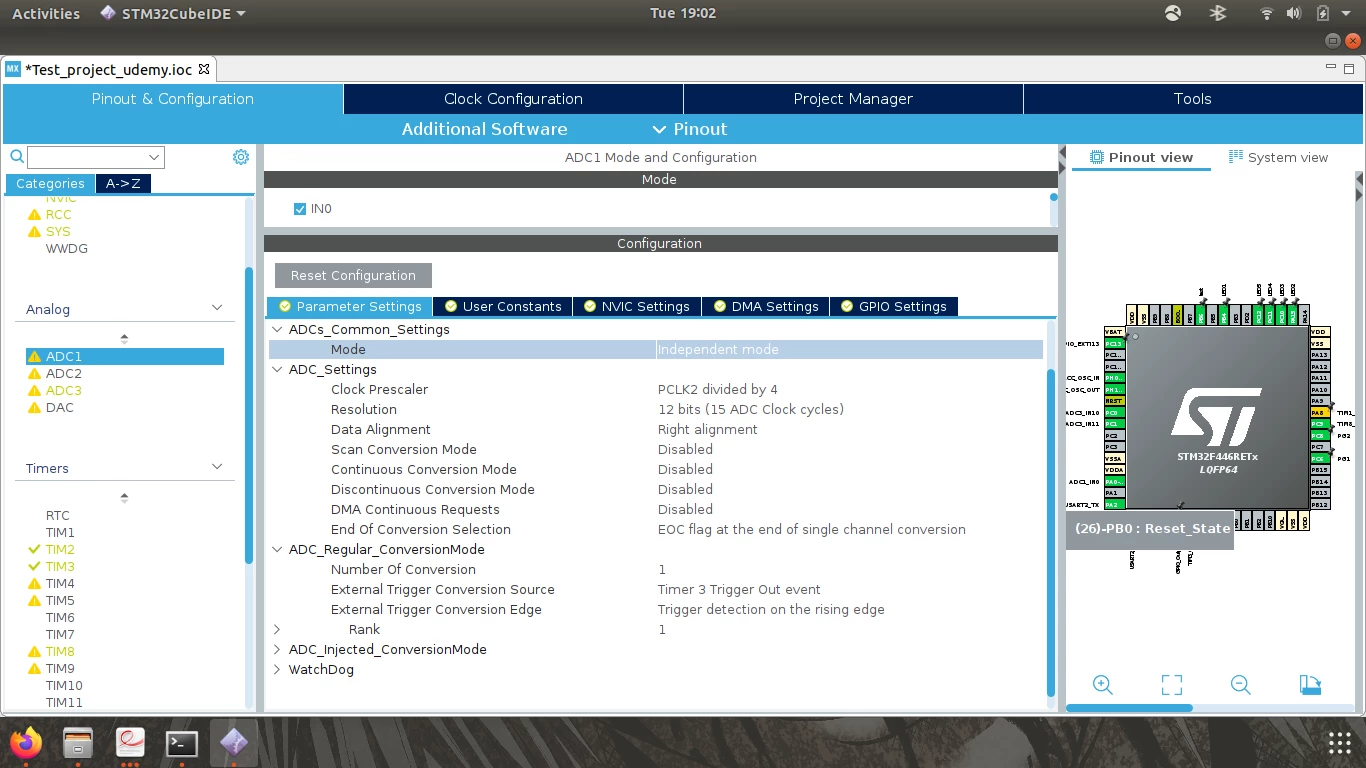Switch to the A->Z list tab

(x=123, y=183)
